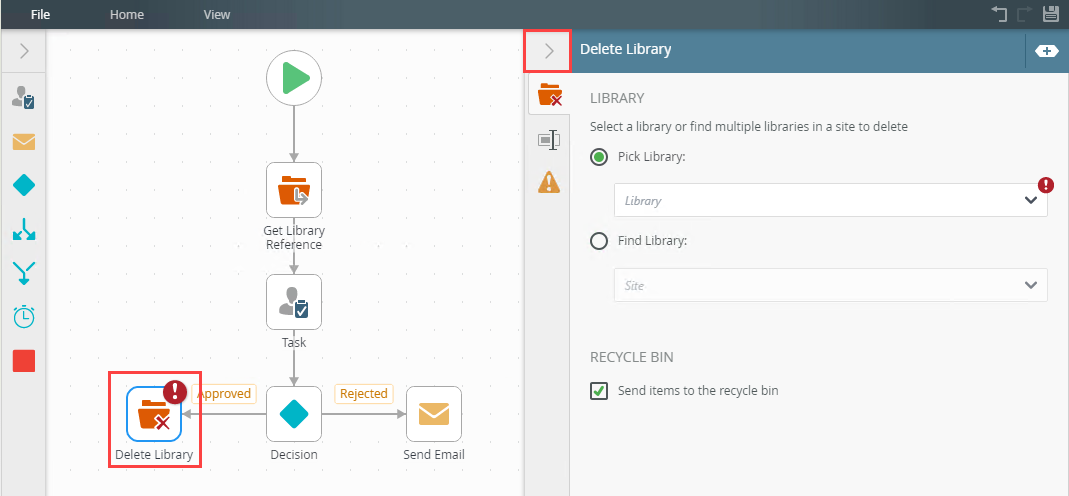Select the Get Library Reference step
1069x496 pixels.
click(294, 190)
